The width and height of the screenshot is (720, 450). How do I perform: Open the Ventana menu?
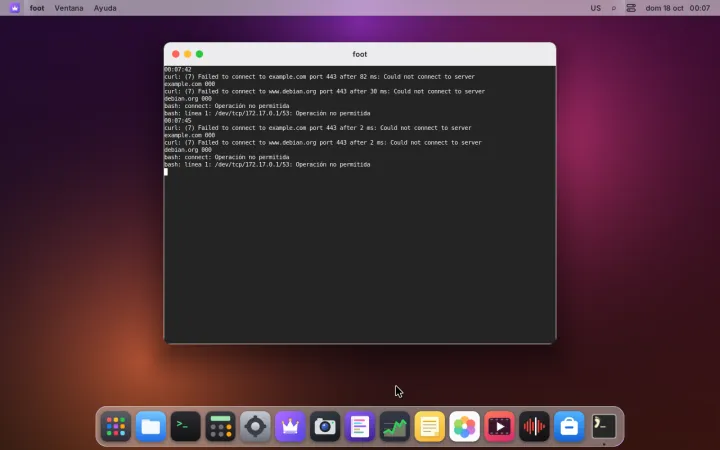(69, 8)
